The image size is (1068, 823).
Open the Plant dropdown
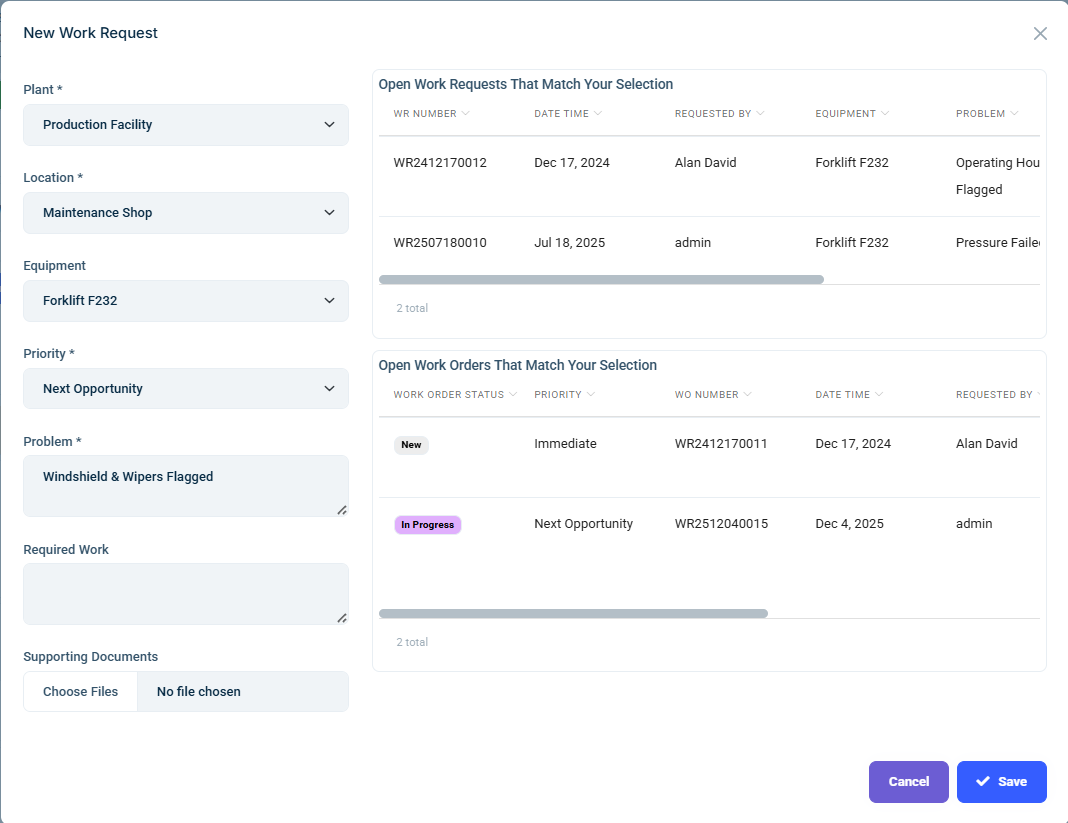pyautogui.click(x=186, y=125)
